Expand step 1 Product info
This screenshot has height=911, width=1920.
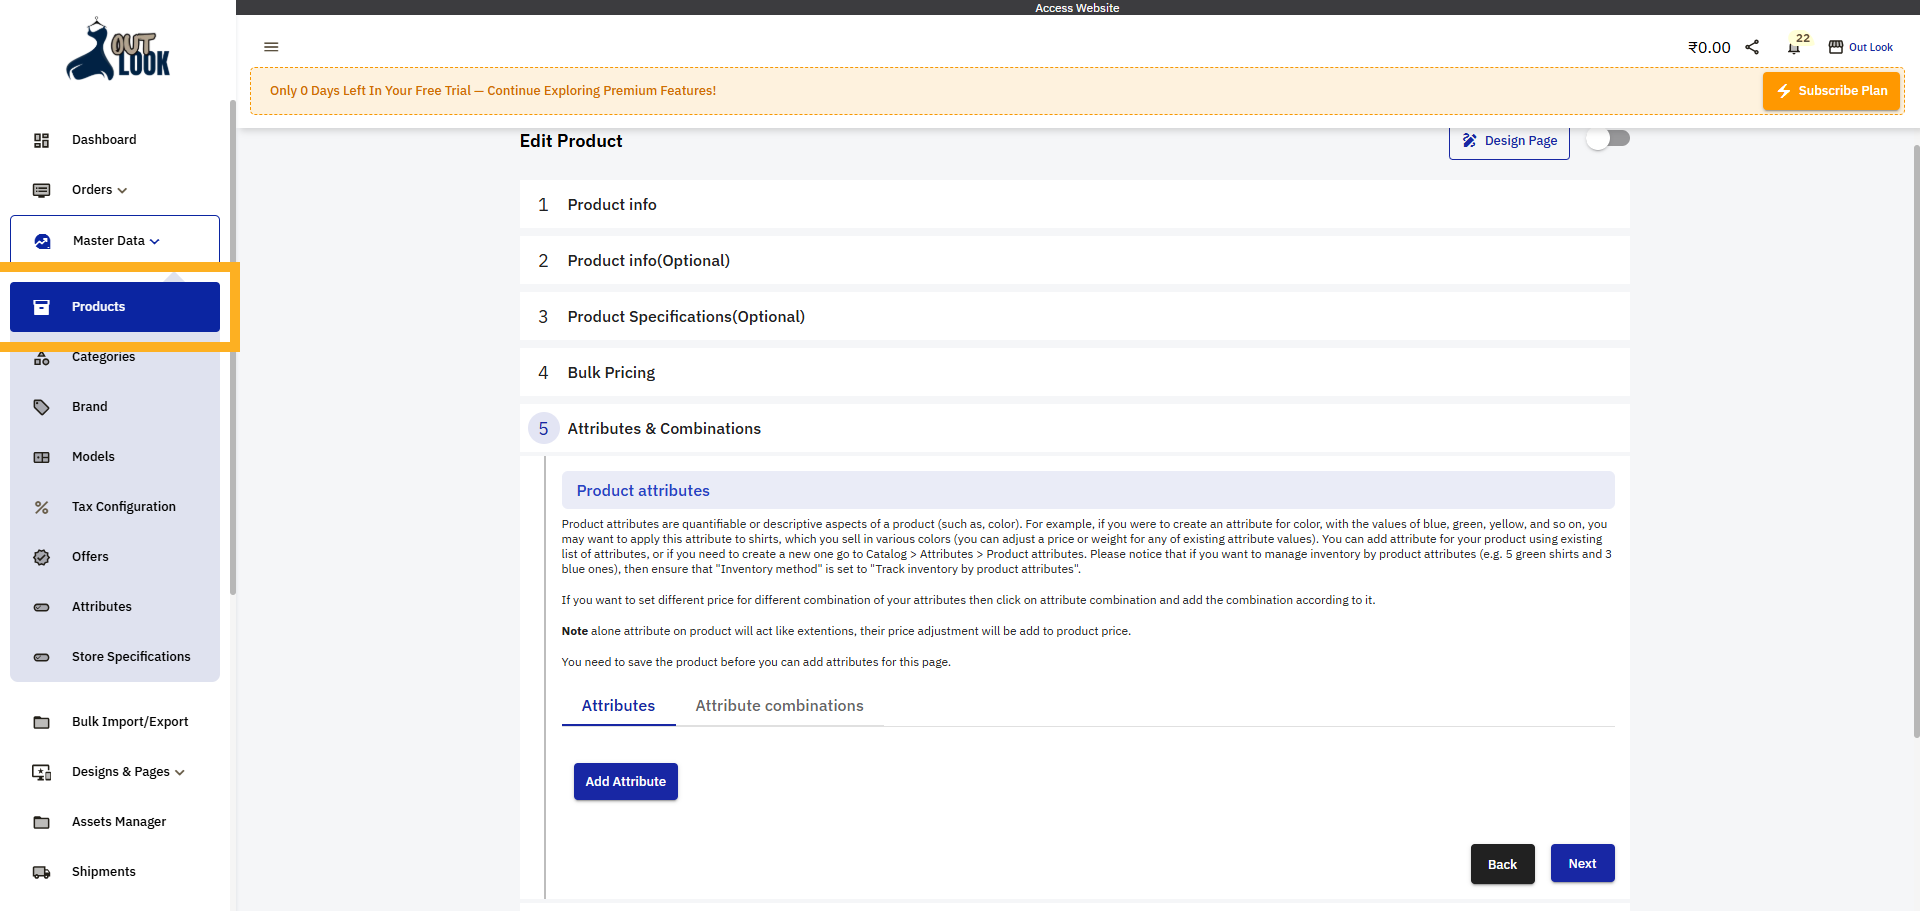[x=1074, y=204]
